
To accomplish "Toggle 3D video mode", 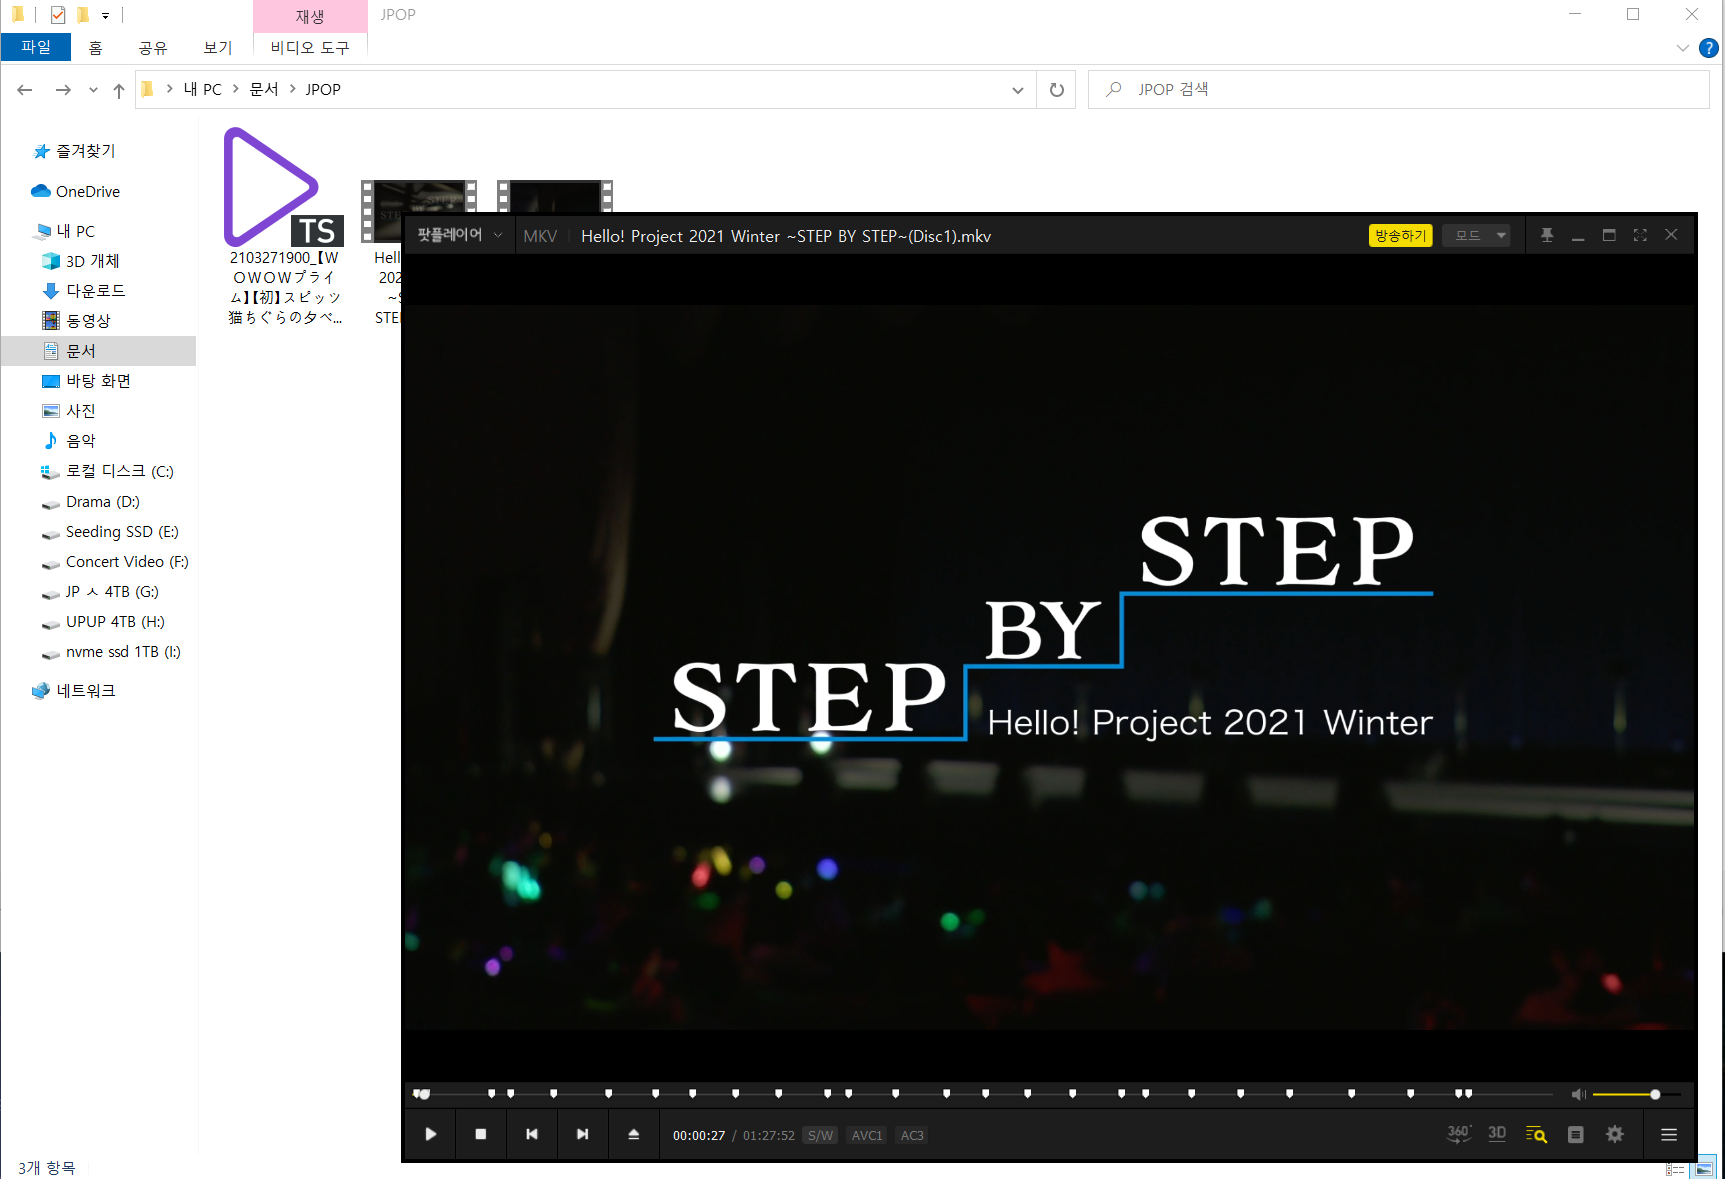I will (1497, 1133).
